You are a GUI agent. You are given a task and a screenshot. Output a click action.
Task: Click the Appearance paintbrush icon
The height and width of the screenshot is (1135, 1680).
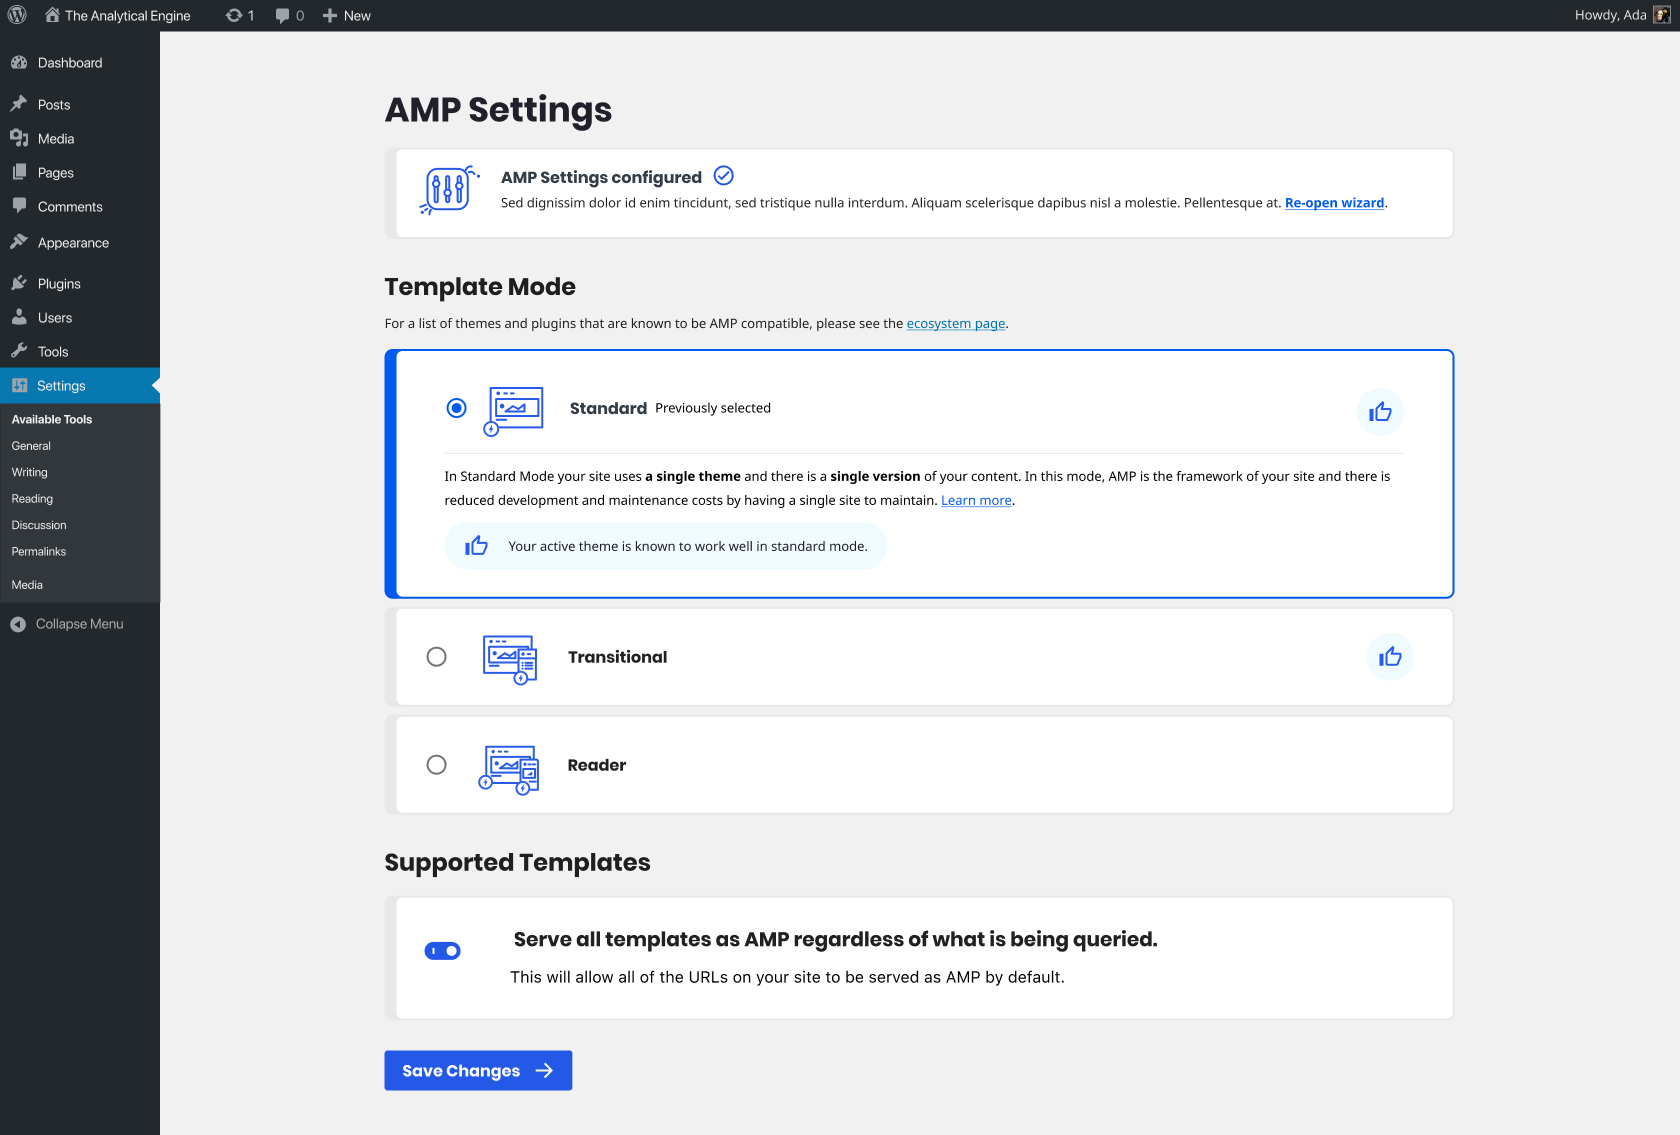pos(19,242)
